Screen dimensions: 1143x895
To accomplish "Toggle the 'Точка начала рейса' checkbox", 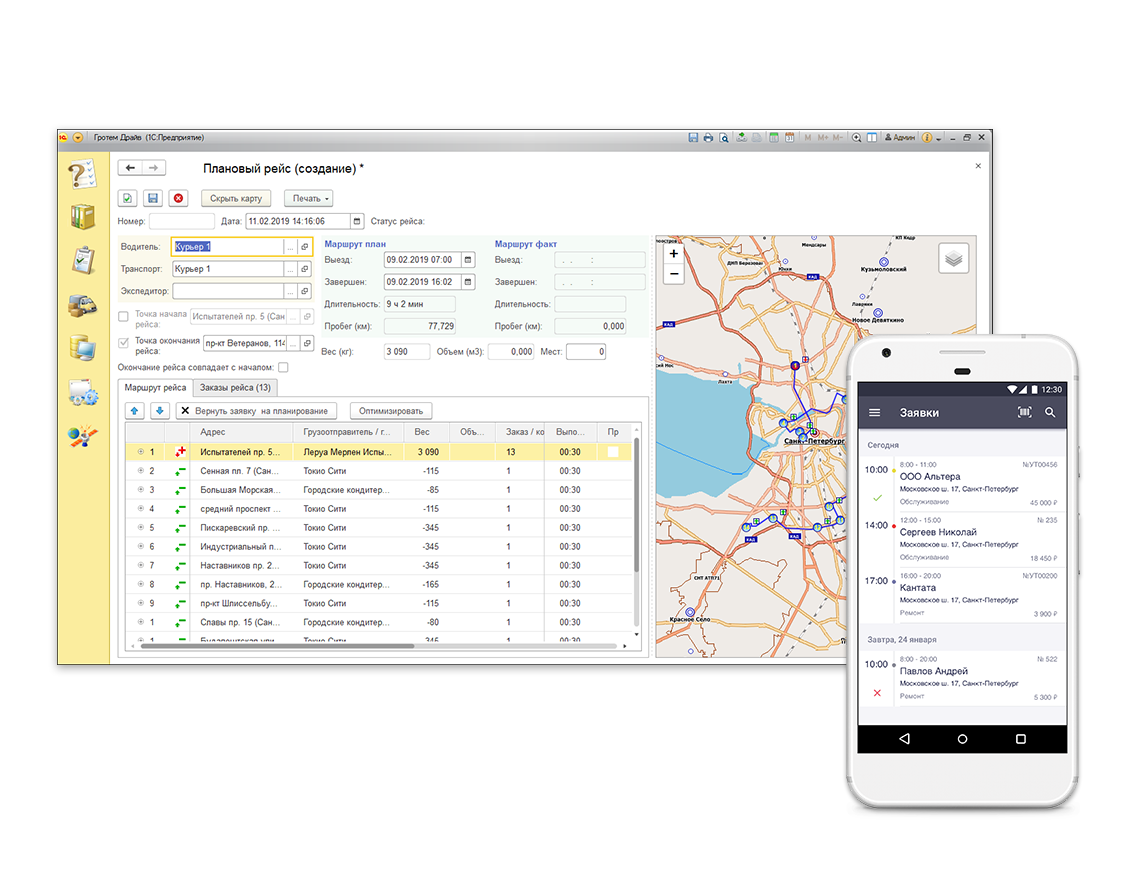I will tap(123, 316).
